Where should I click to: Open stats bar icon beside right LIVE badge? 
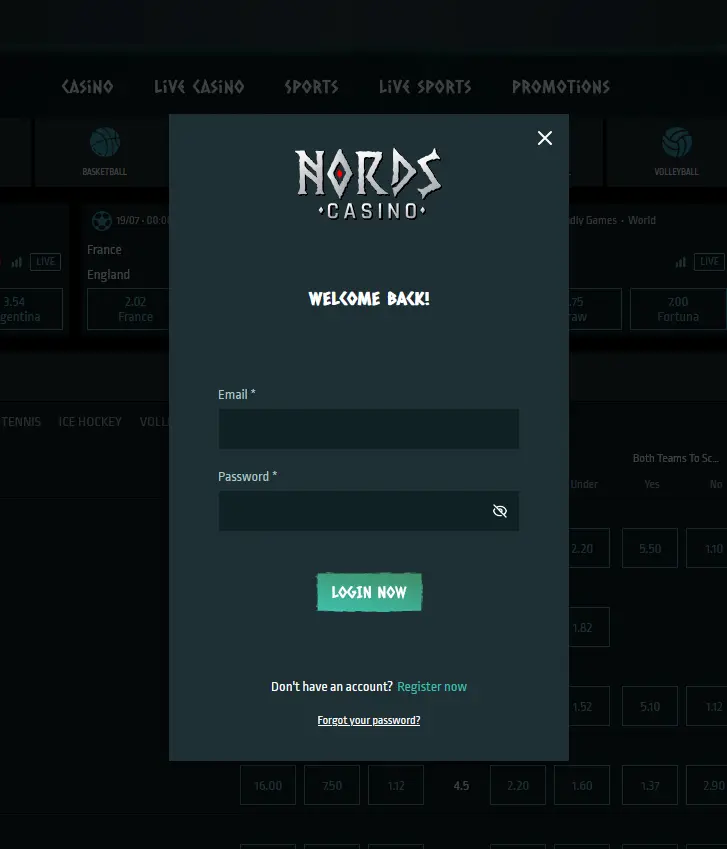point(680,263)
